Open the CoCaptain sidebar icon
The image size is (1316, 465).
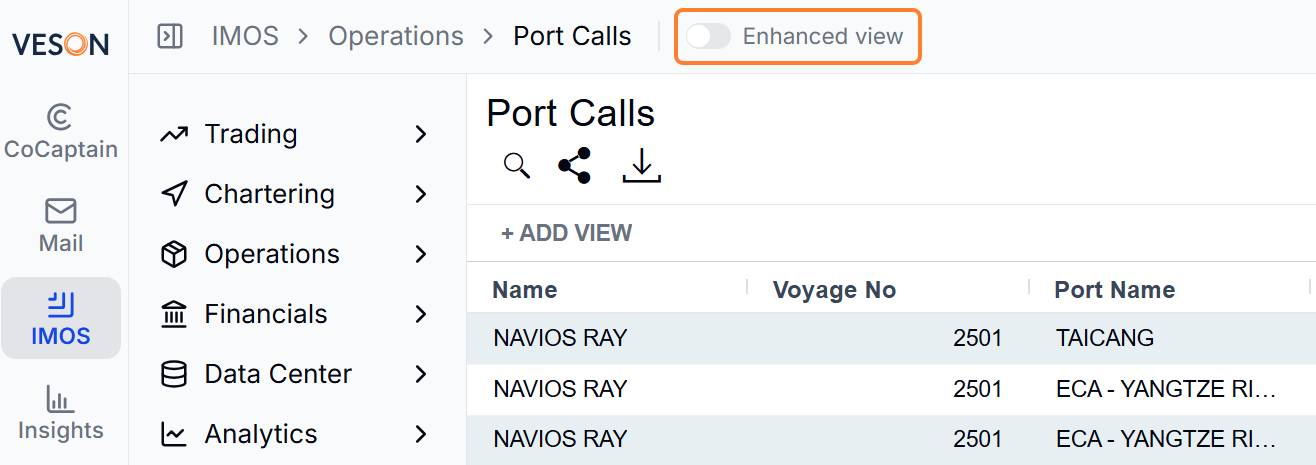(60, 117)
